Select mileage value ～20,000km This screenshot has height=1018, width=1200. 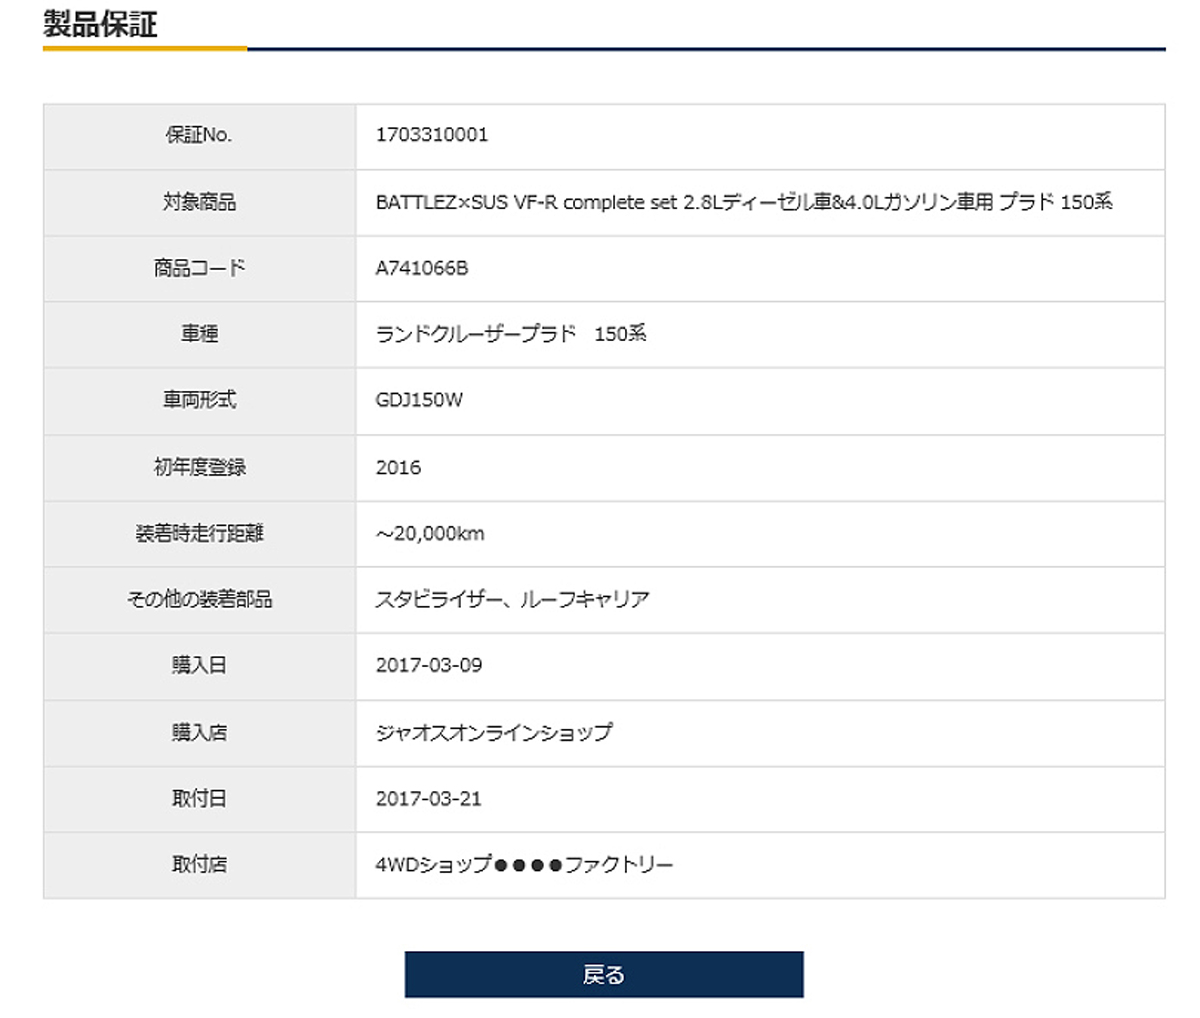[x=430, y=533]
